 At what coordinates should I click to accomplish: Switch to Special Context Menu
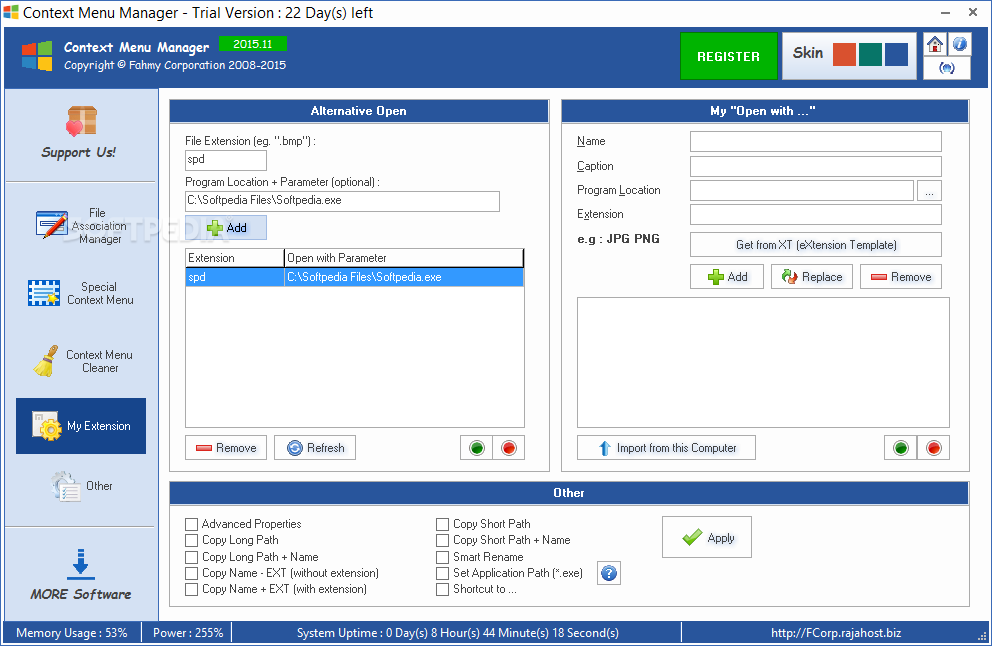coord(81,294)
